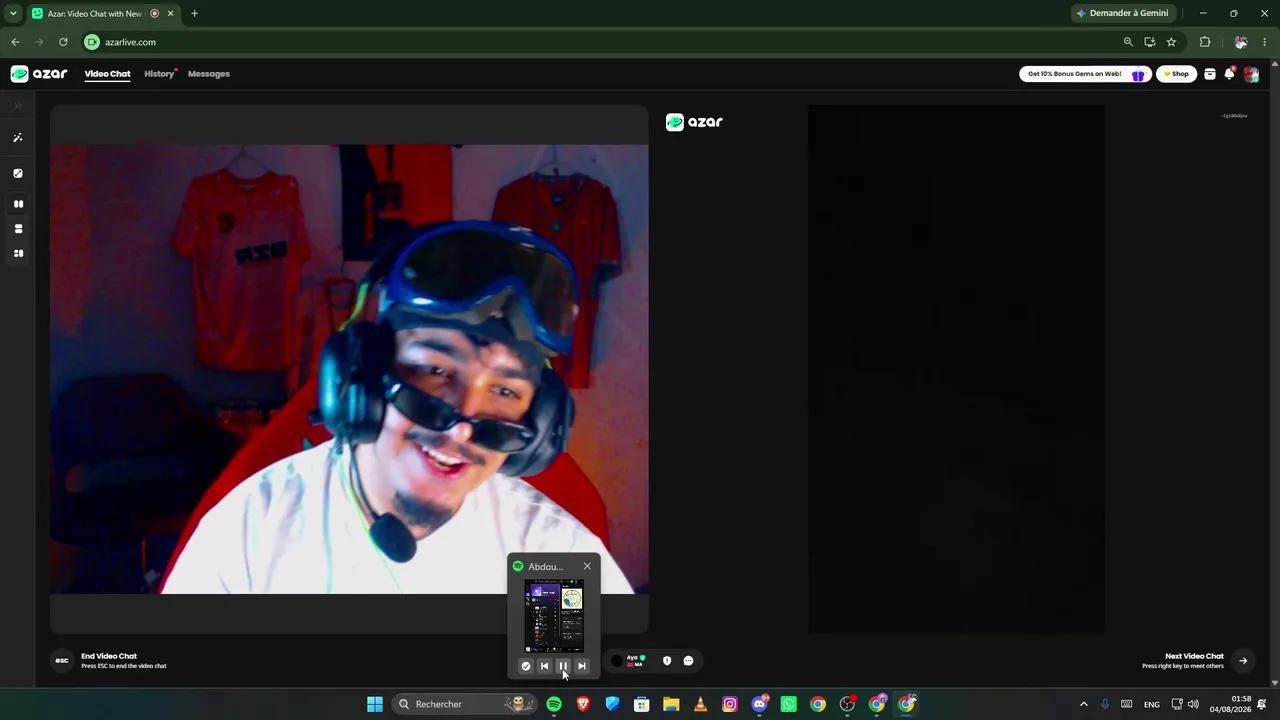
Task: Select the third video layout option
Action: tap(18, 254)
